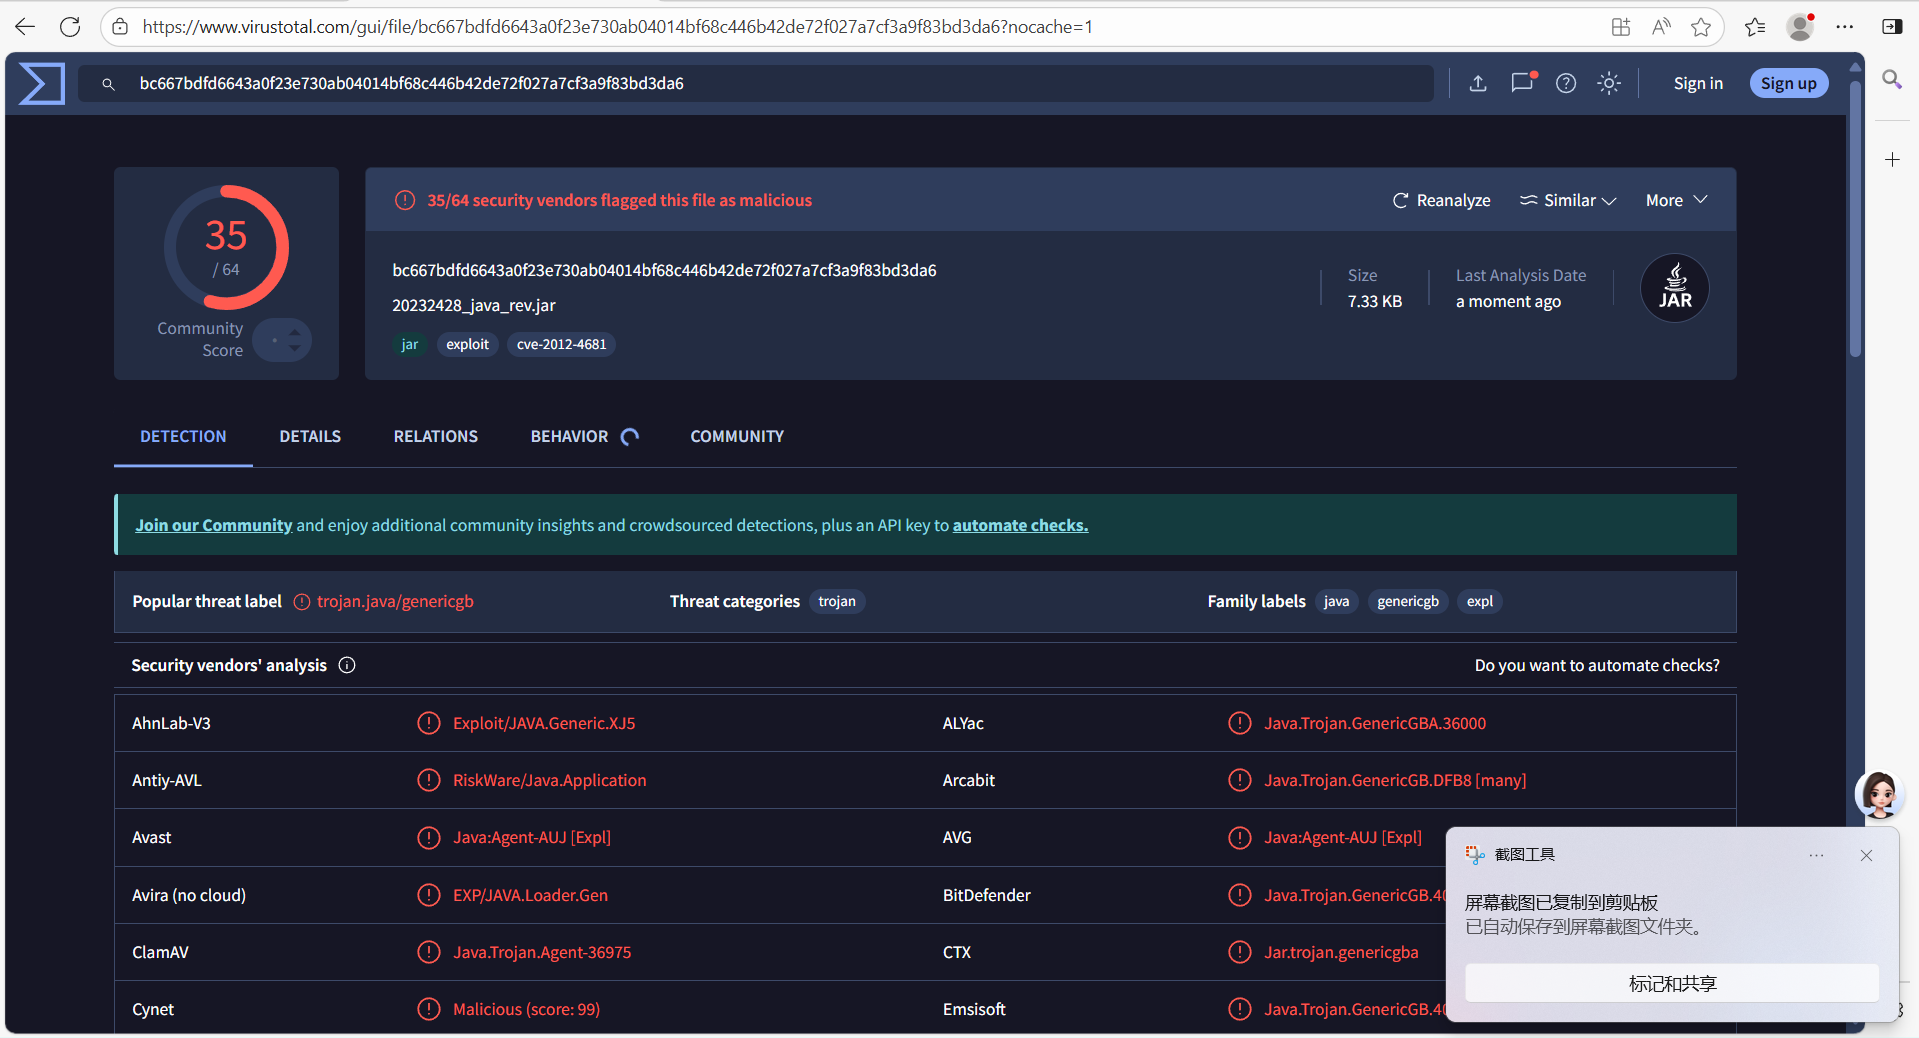Image resolution: width=1919 pixels, height=1038 pixels.
Task: Toggle the browser sidebar icon
Action: pyautogui.click(x=1892, y=27)
